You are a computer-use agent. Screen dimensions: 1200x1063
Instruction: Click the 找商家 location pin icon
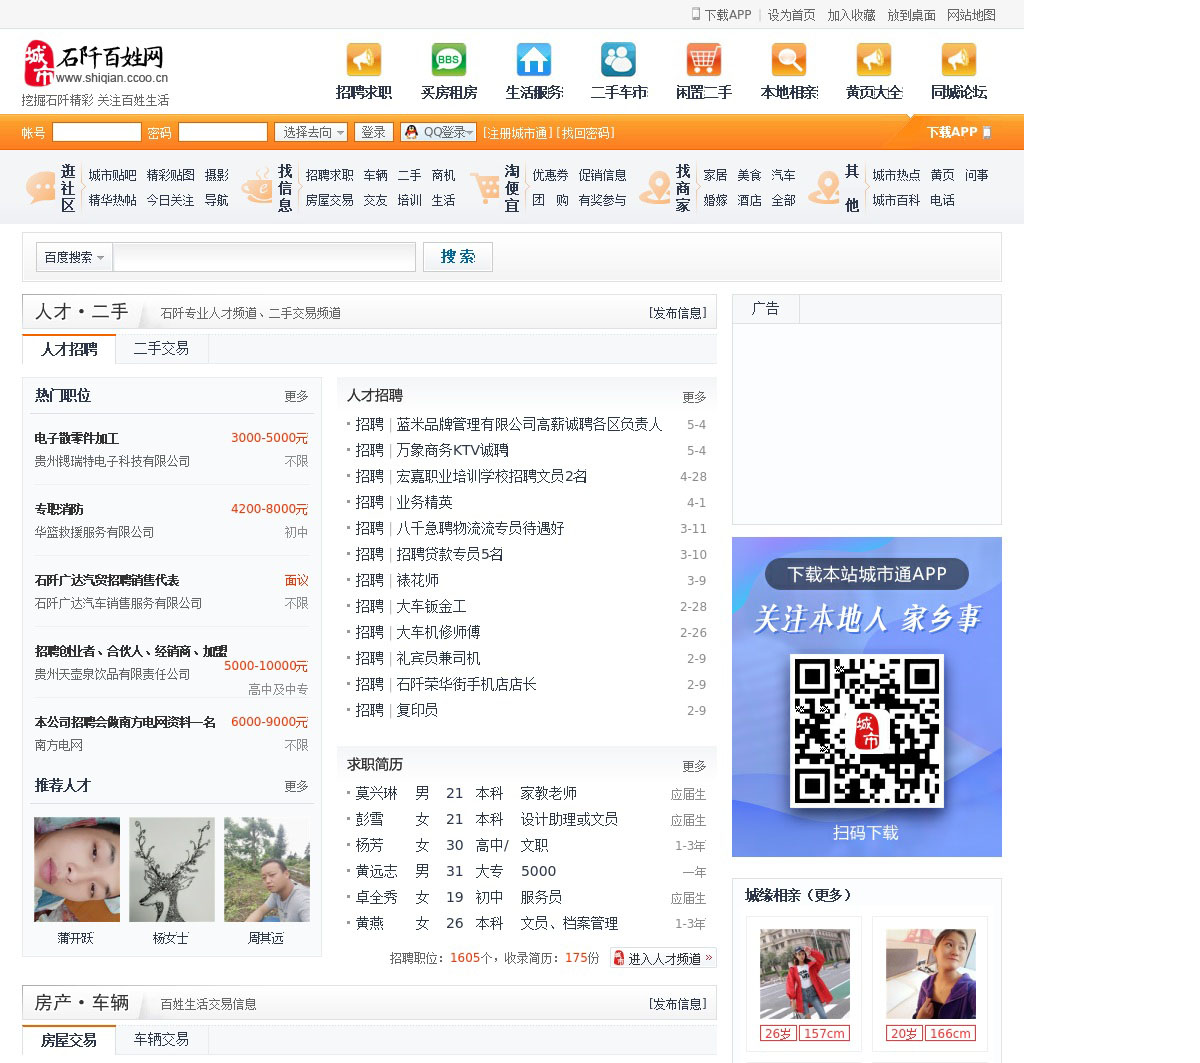[655, 187]
